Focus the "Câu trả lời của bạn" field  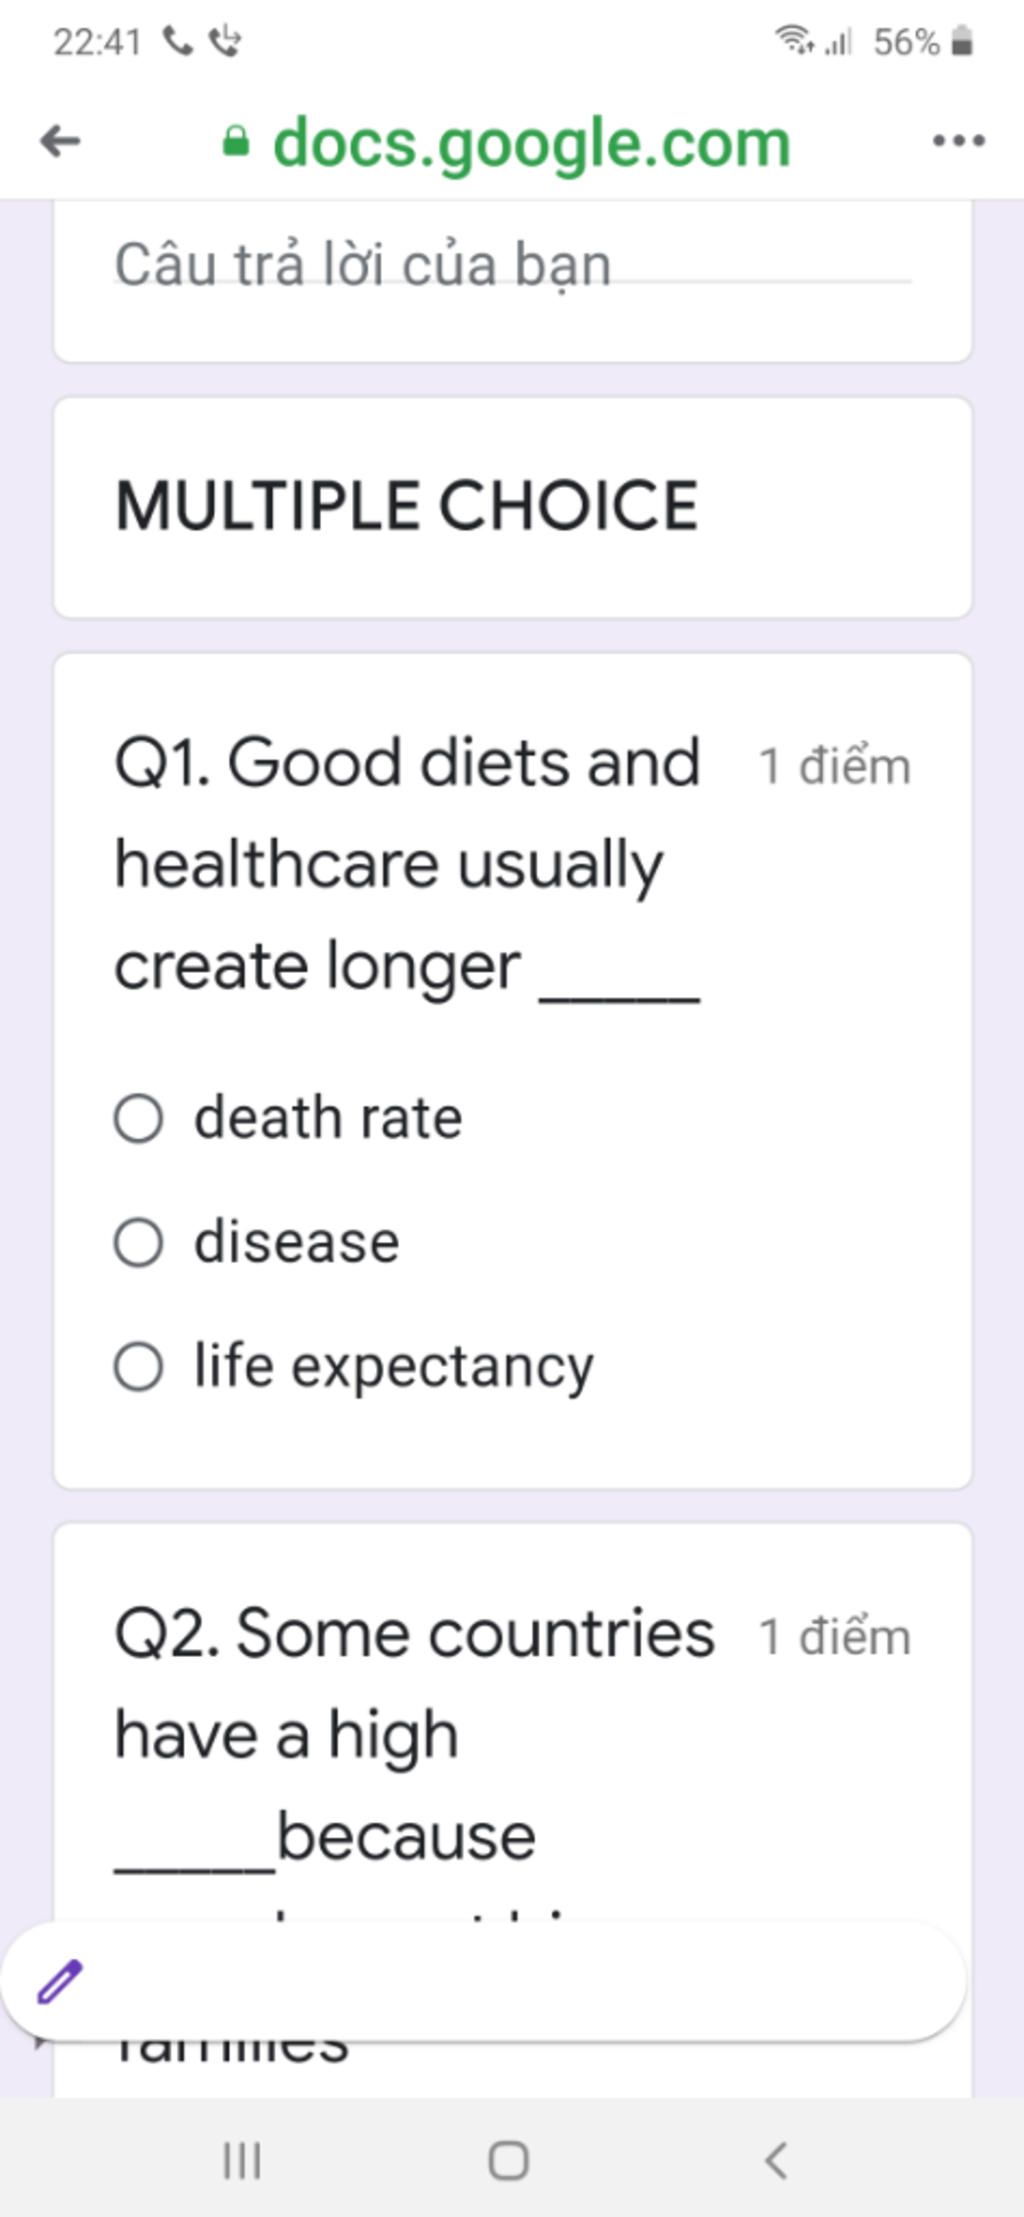512,265
